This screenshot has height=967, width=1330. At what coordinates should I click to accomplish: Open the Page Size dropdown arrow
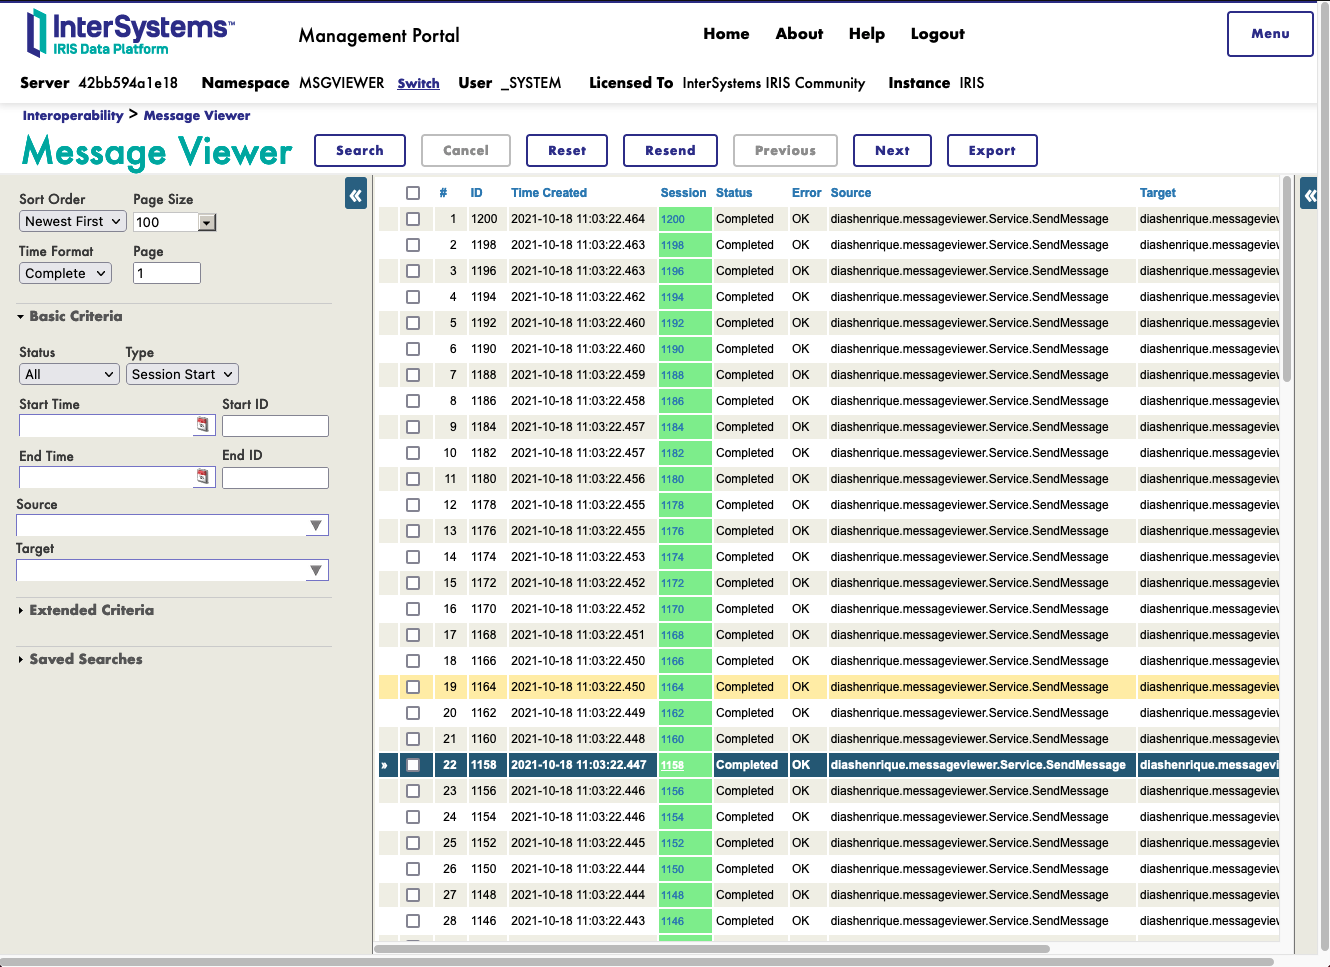click(x=207, y=223)
